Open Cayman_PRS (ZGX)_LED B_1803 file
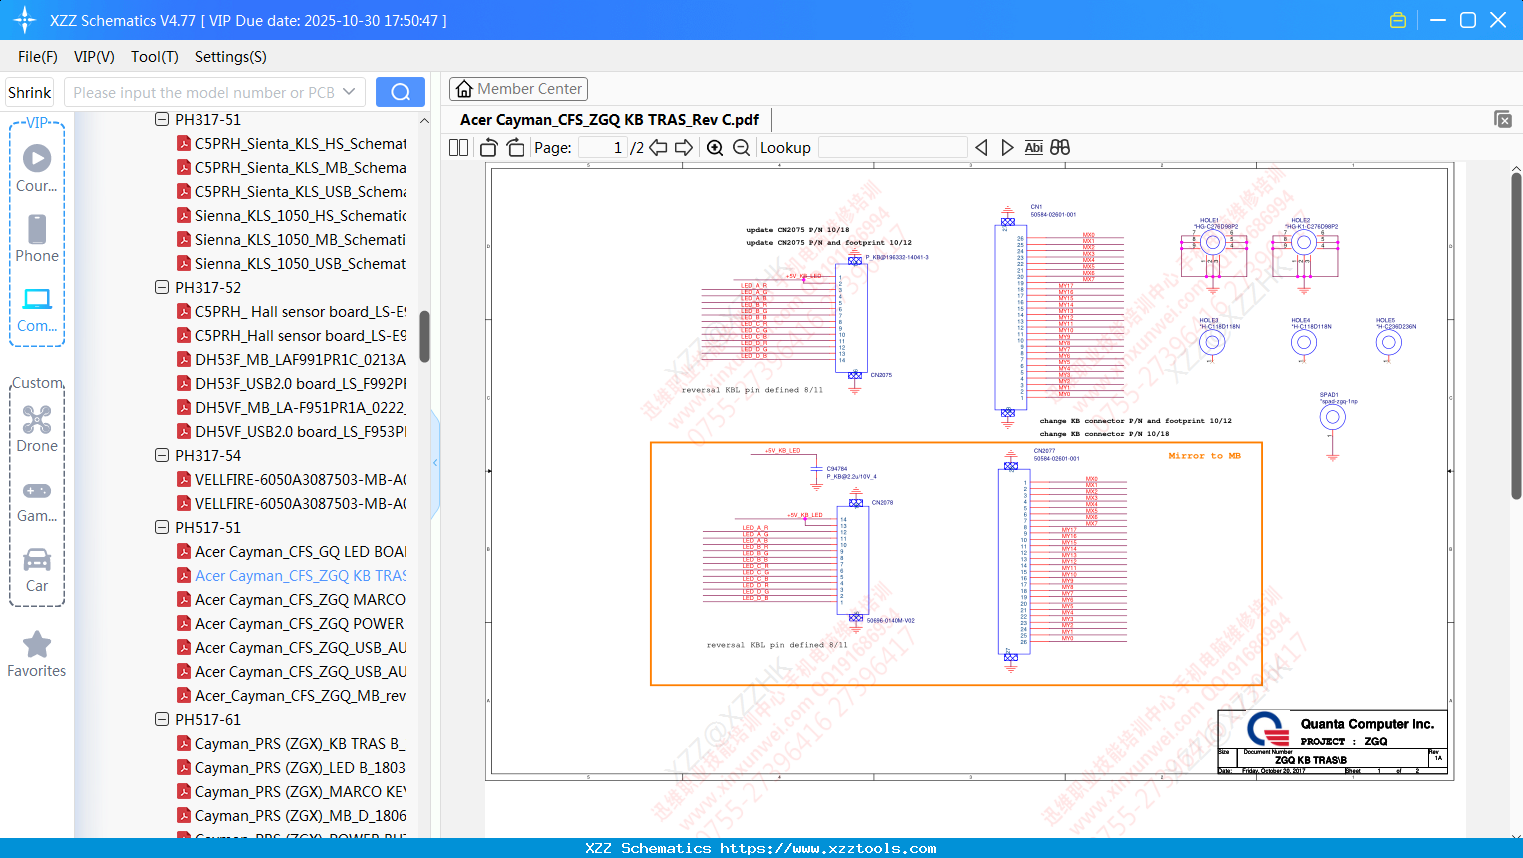 (301, 767)
